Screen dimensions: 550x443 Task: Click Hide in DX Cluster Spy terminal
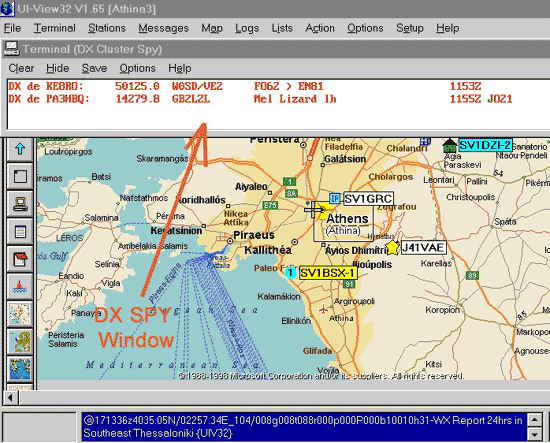(x=58, y=68)
